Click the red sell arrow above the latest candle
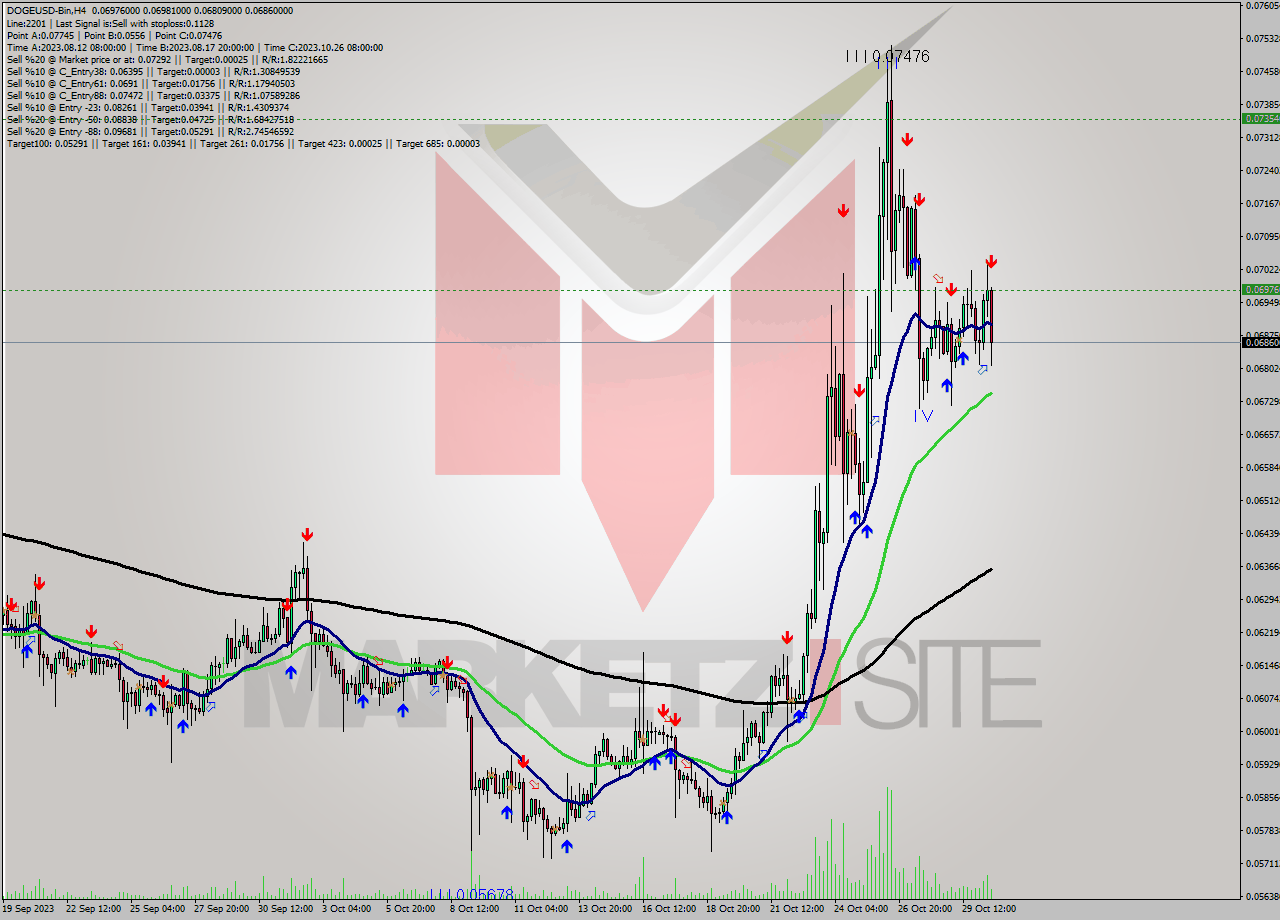Screen dimensions: 1280x920 point(991,261)
